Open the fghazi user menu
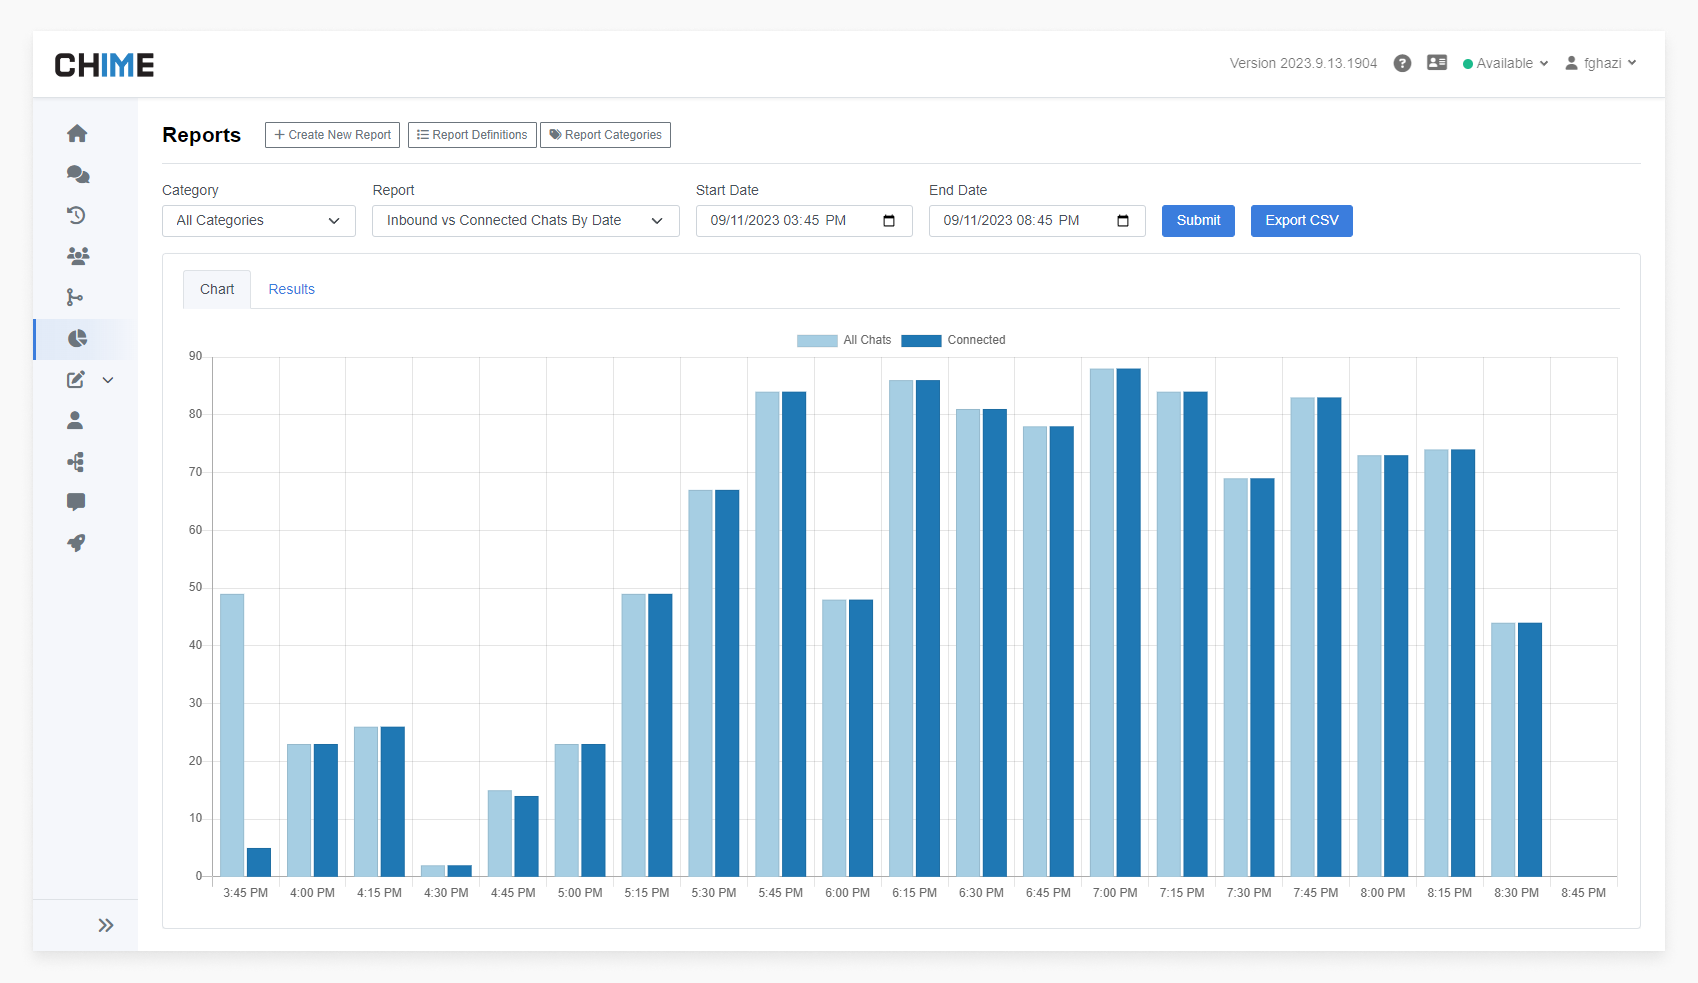Image resolution: width=1698 pixels, height=983 pixels. coord(1601,63)
